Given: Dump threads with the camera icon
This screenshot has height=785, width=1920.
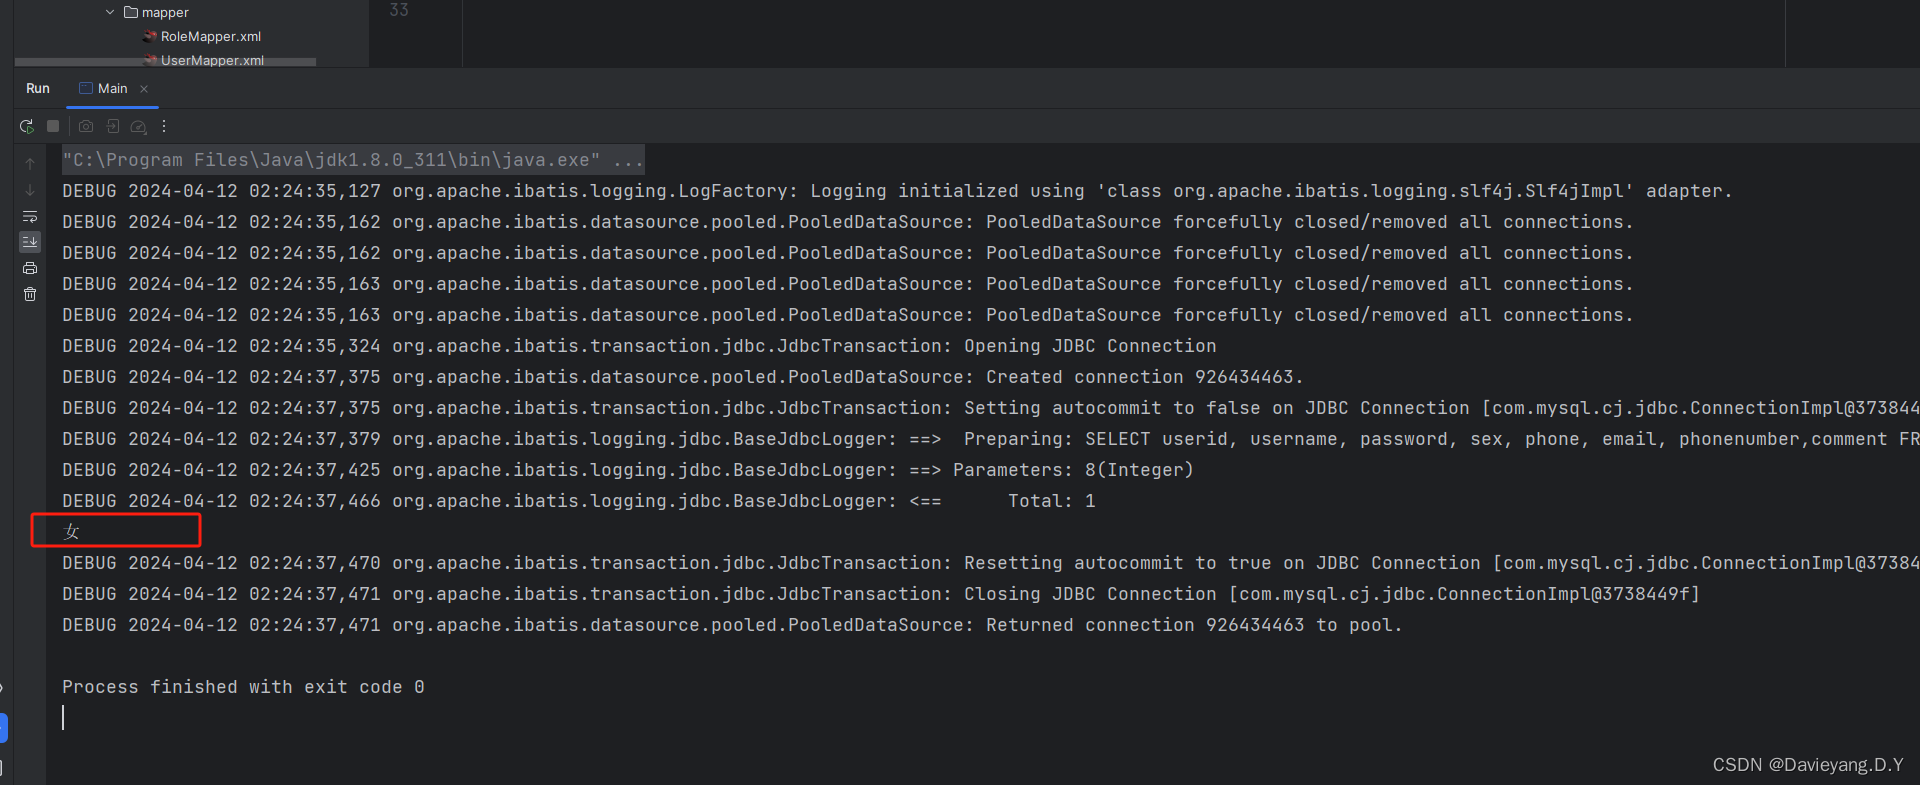Looking at the screenshot, I should pos(86,126).
